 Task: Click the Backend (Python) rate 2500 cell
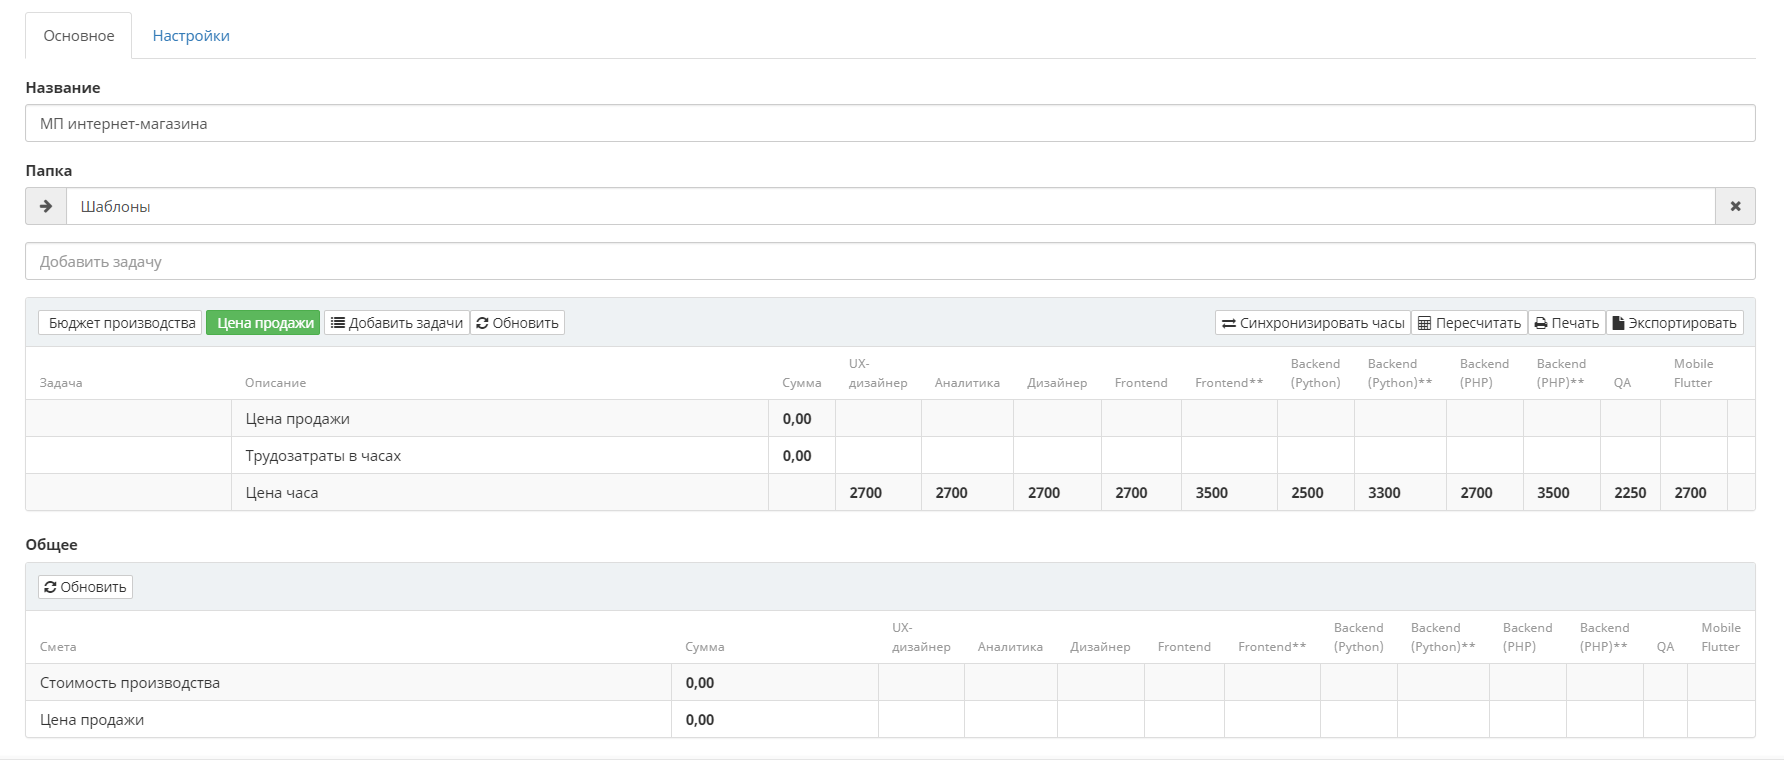1315,493
